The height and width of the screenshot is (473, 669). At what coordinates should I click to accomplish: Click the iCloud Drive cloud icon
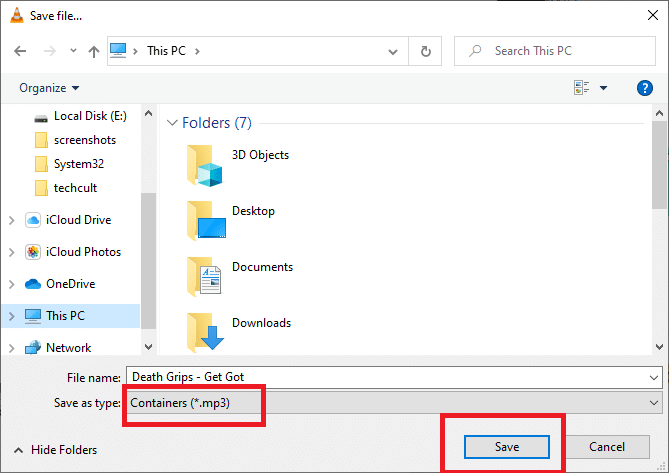(33, 220)
